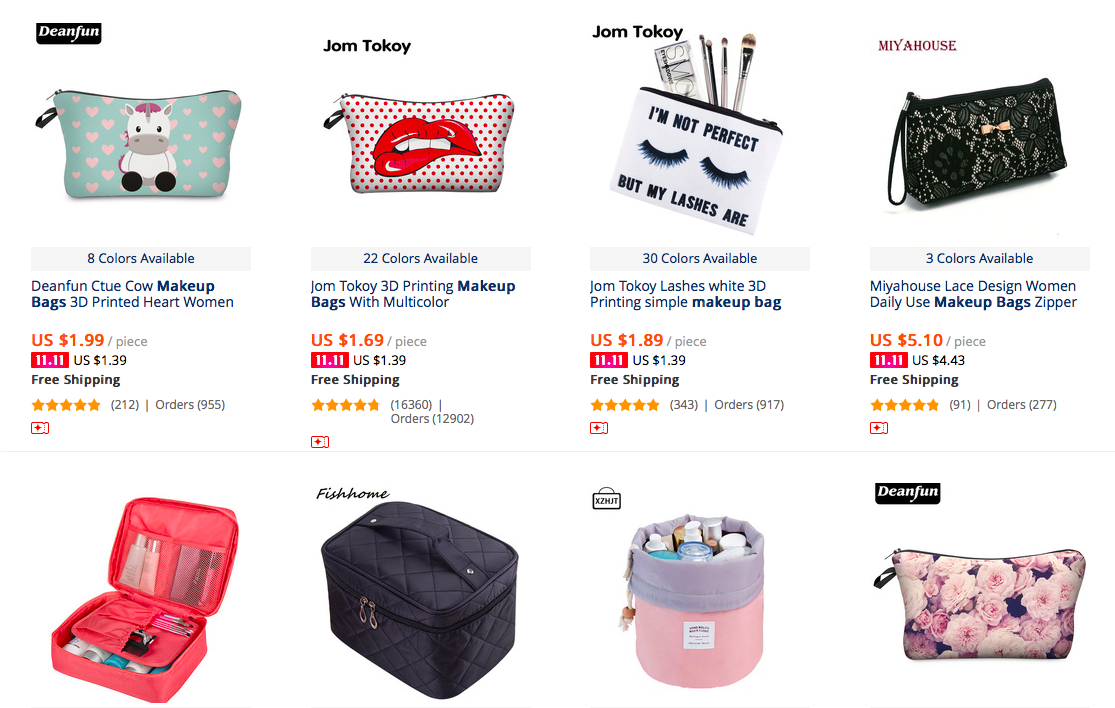1115x708 pixels.
Task: Click the star rating of the Jom Tokoy 3D Printing bag
Action: 346,405
